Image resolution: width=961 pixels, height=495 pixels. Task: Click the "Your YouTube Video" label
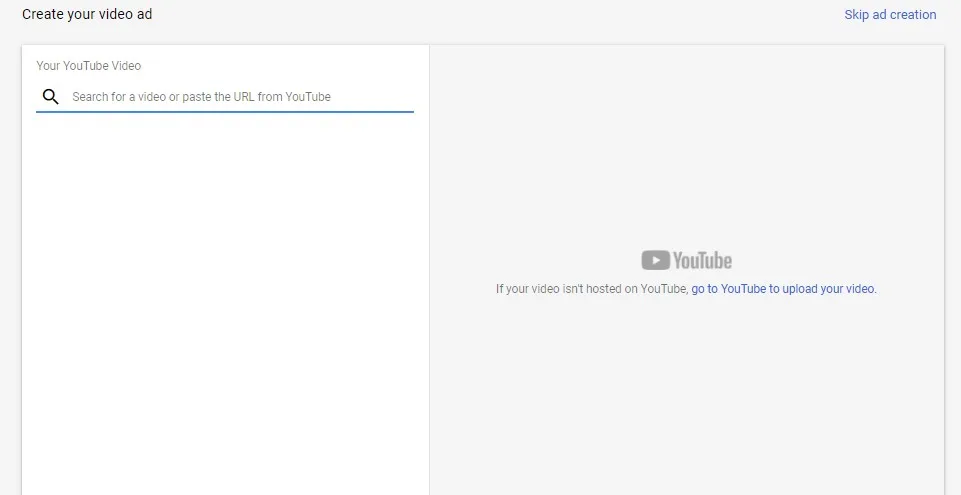89,66
